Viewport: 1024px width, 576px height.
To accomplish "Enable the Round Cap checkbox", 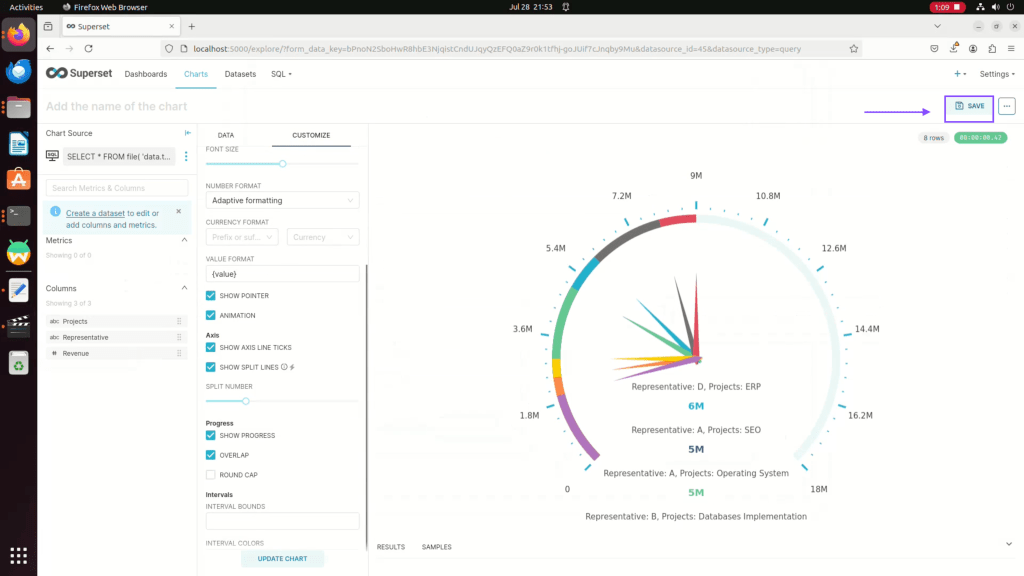I will (211, 475).
